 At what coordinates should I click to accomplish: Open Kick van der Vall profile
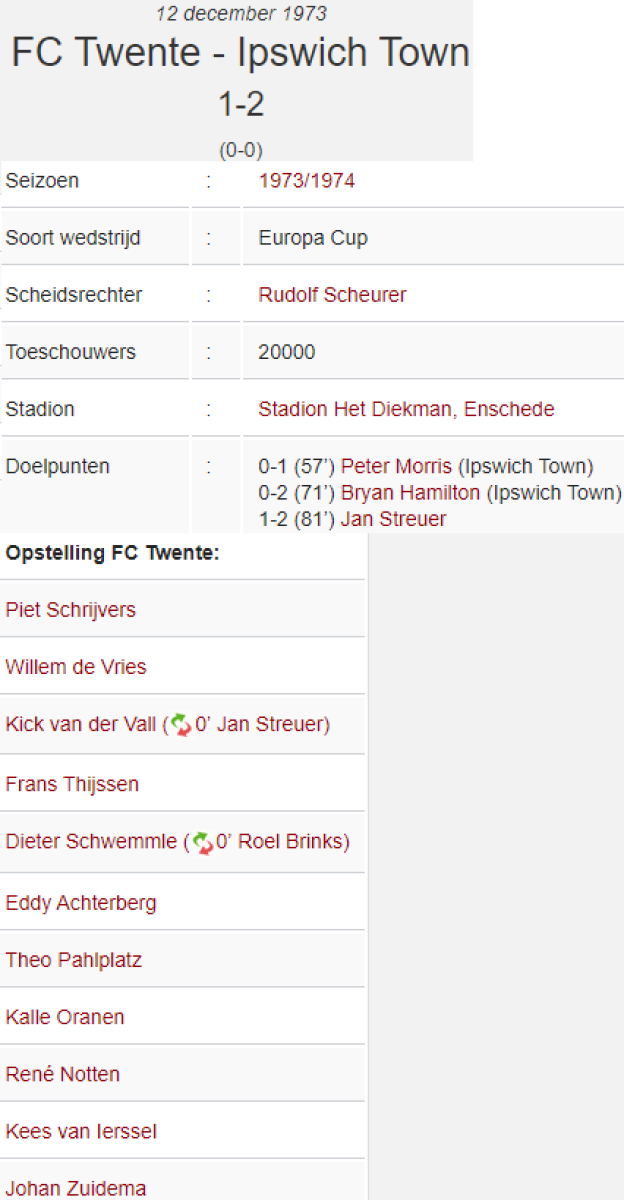click(81, 724)
